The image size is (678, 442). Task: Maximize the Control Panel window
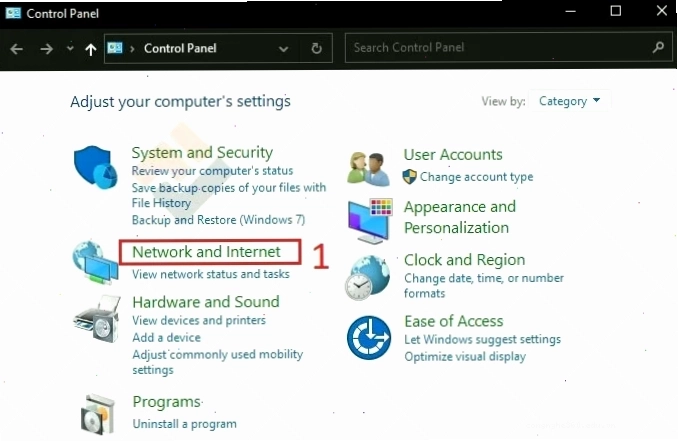pos(616,11)
